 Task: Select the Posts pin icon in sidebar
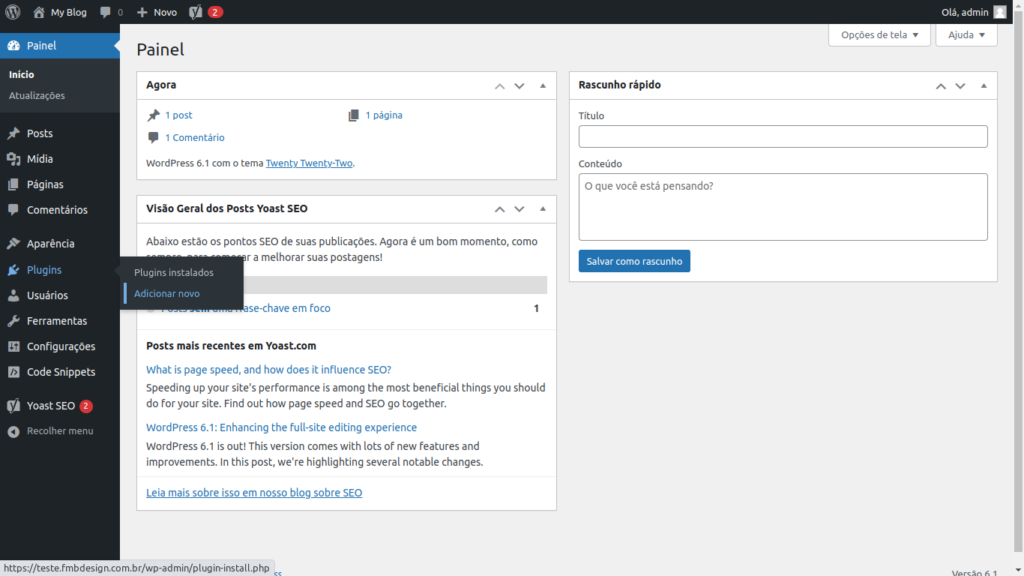[12, 133]
